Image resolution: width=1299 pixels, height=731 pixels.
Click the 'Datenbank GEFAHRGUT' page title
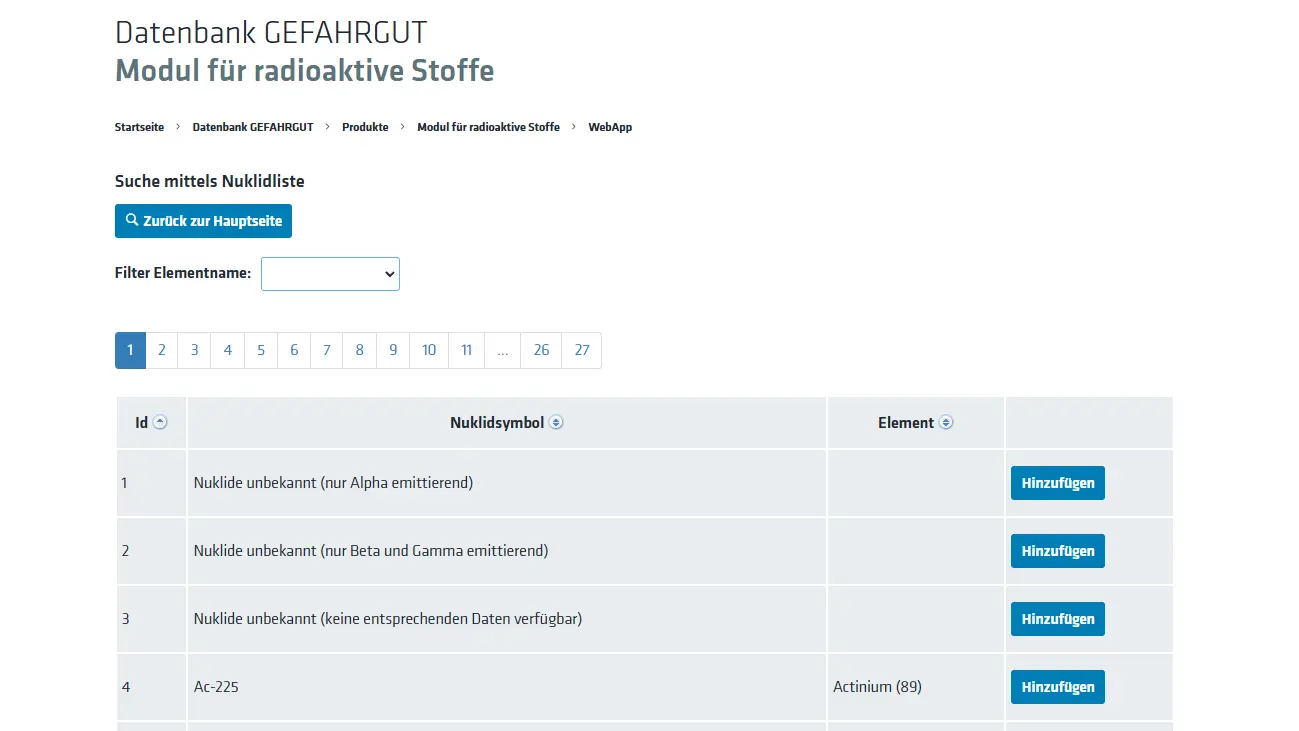coord(272,32)
